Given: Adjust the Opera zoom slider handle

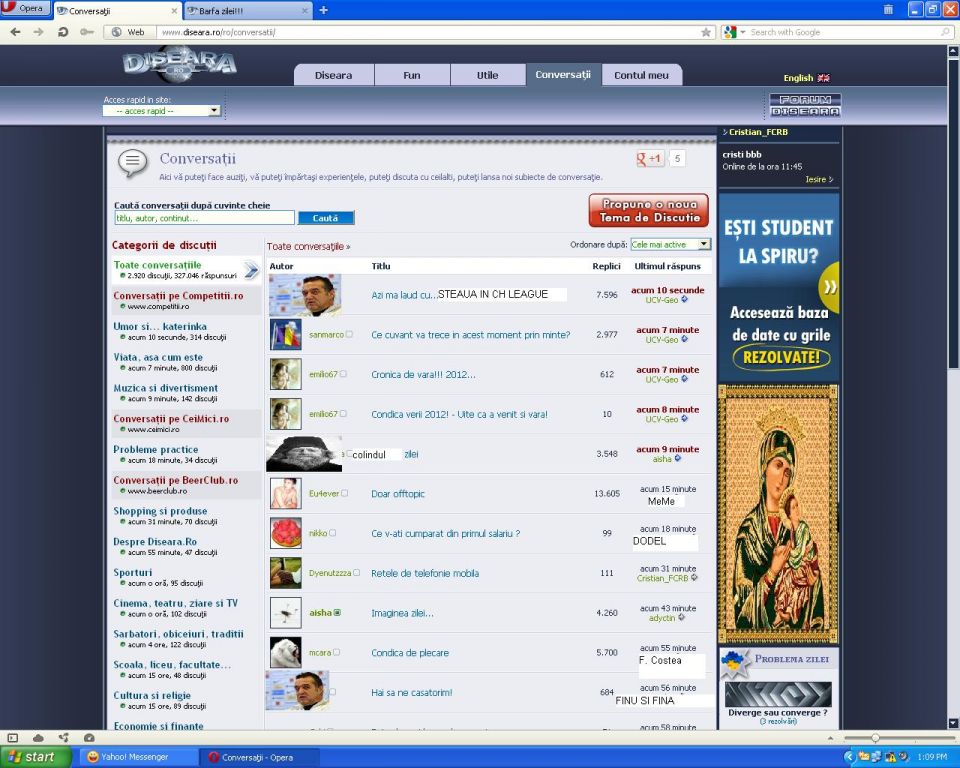Looking at the screenshot, I should pyautogui.click(x=875, y=738).
